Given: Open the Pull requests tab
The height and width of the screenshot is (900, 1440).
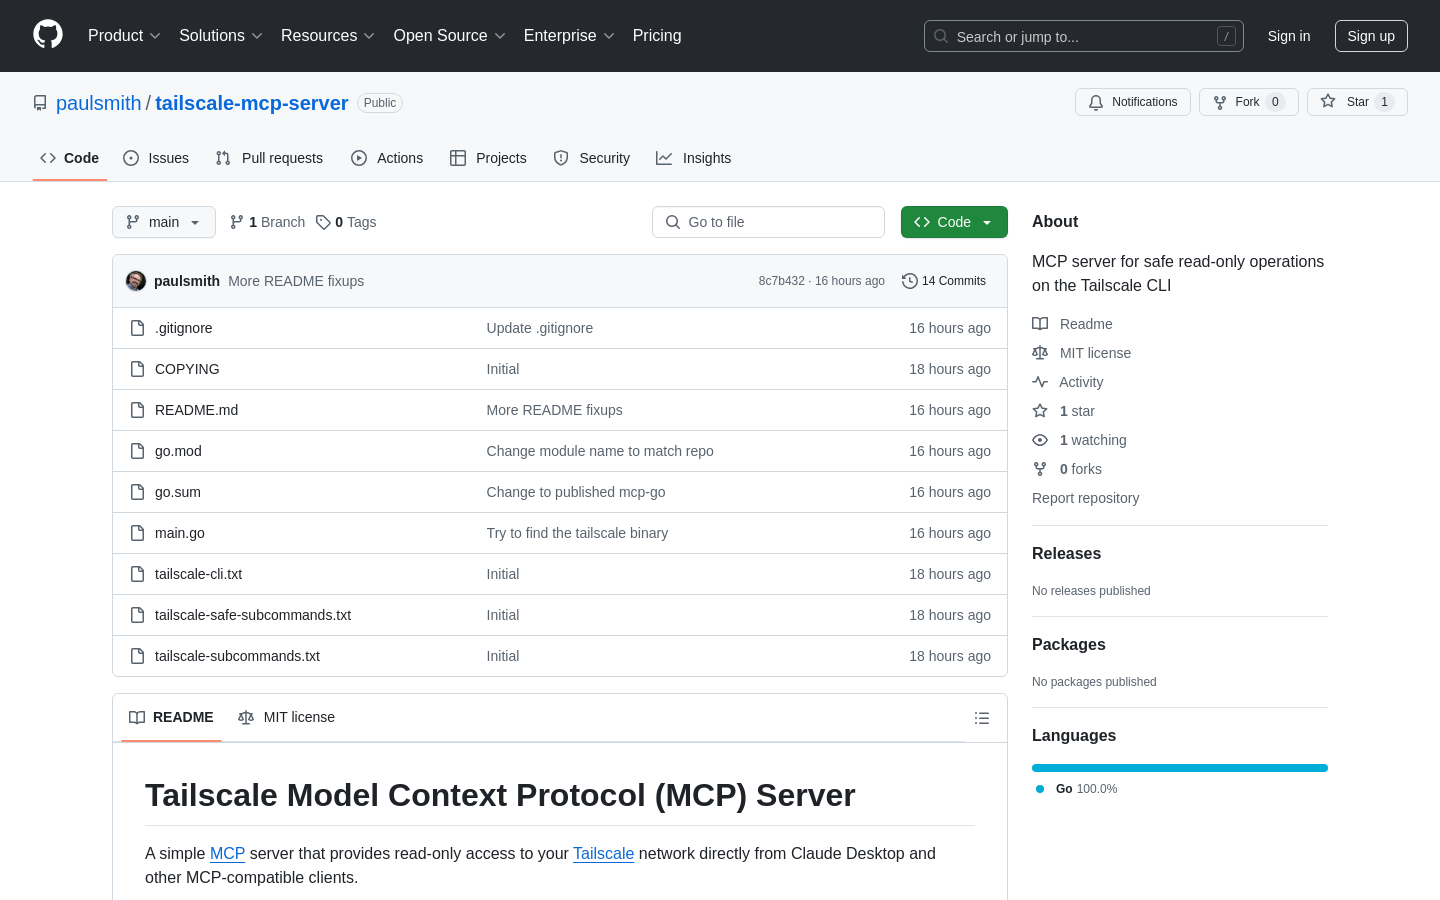Looking at the screenshot, I should point(269,158).
